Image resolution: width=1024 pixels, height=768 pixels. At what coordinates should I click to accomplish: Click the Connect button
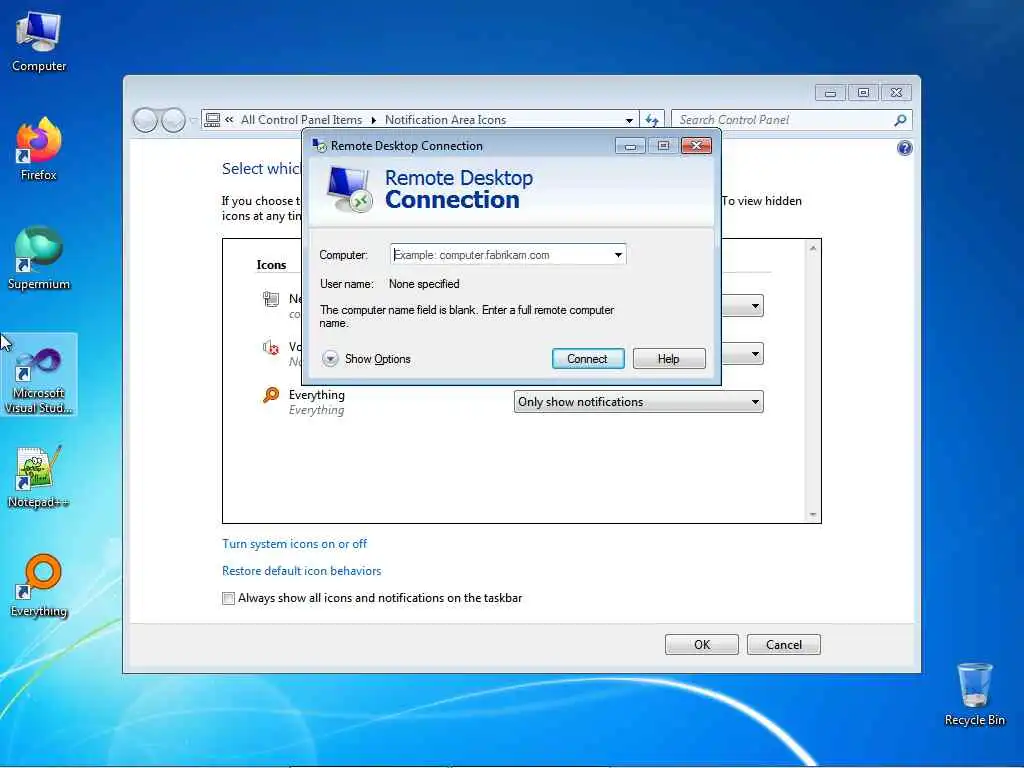coord(588,359)
